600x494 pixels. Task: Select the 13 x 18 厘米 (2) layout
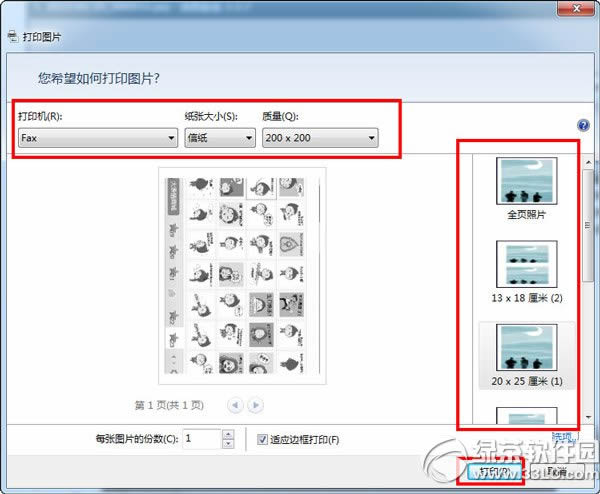pos(527,272)
